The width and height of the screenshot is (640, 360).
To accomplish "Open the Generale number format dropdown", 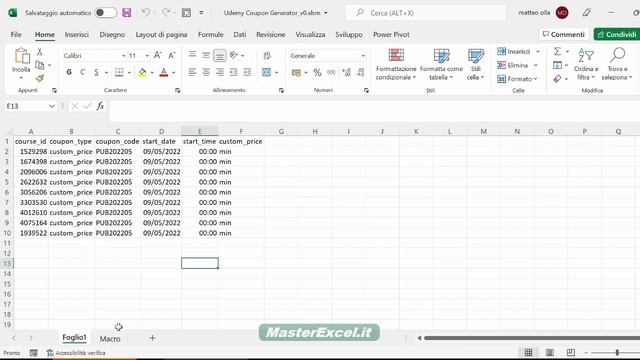I will (363, 56).
